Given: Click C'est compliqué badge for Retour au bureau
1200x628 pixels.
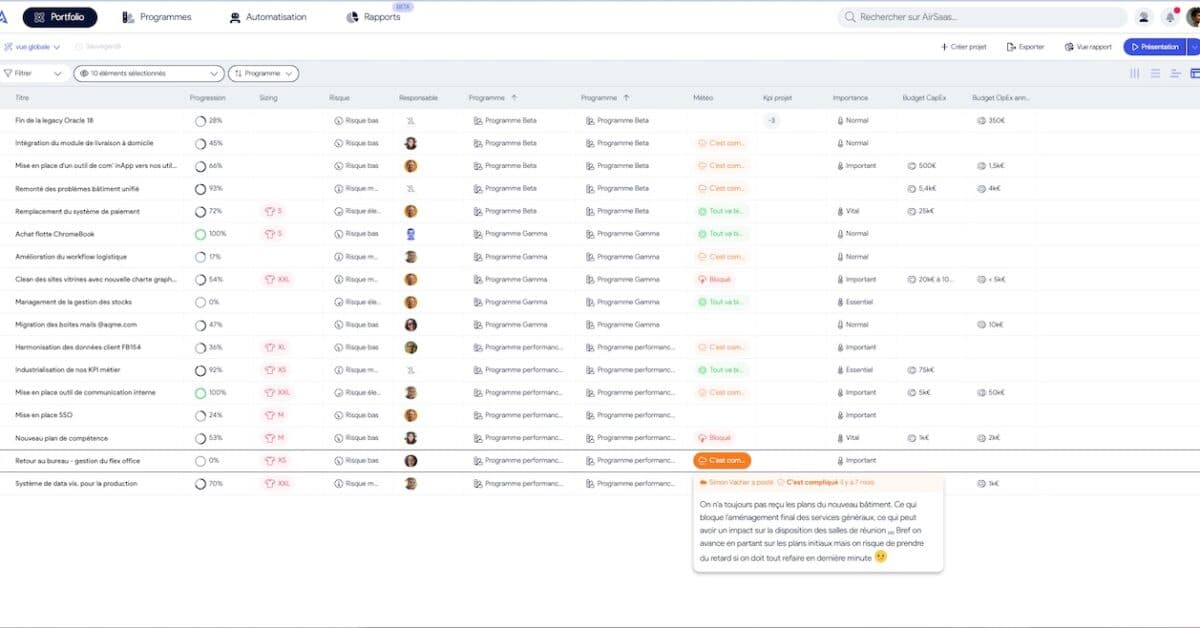Looking at the screenshot, I should coord(721,460).
